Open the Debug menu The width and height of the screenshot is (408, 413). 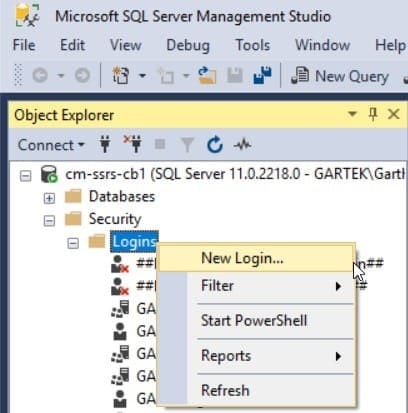click(188, 45)
